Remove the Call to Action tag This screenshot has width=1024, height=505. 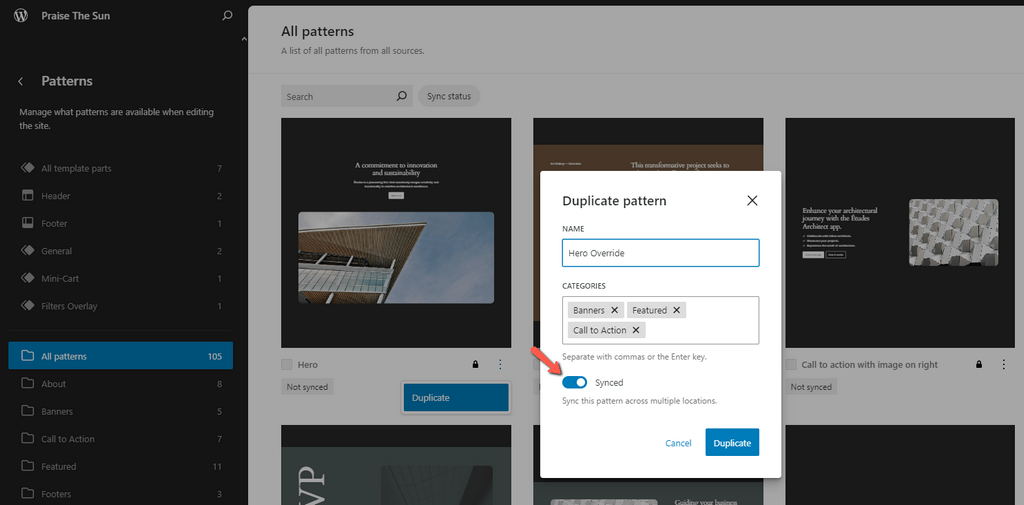[x=637, y=330]
